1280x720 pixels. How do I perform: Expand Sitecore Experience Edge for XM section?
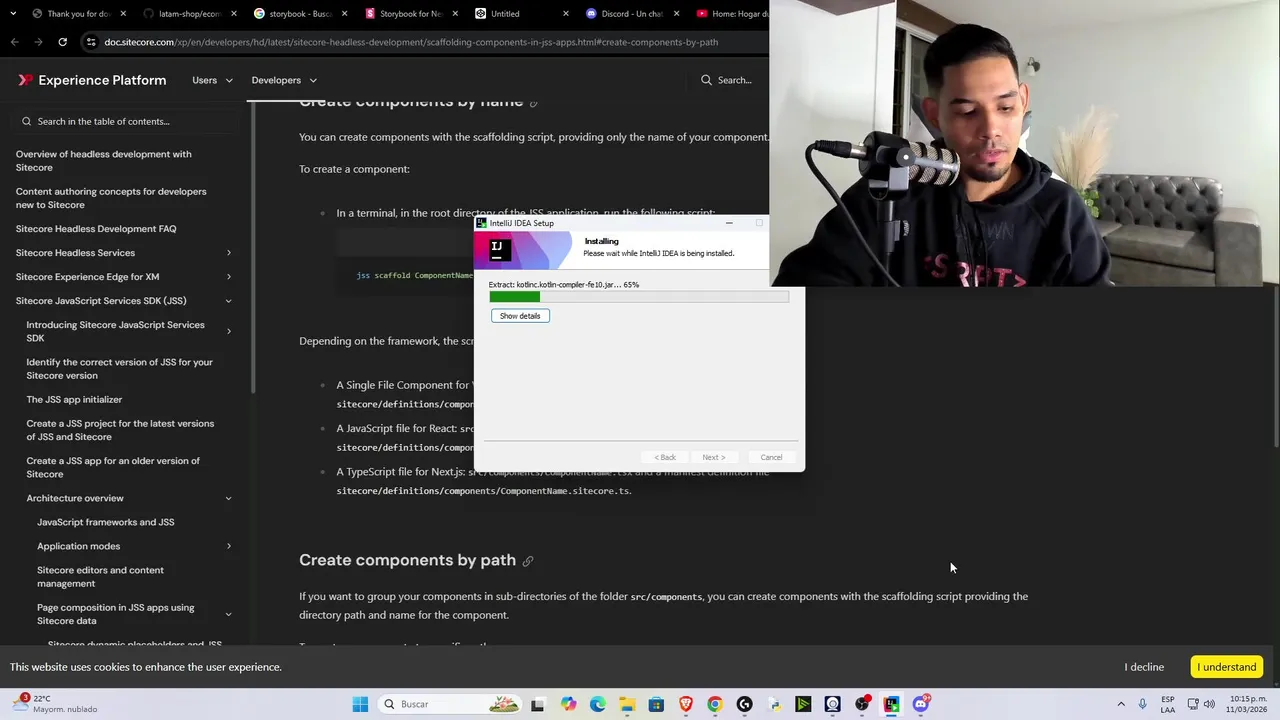tap(228, 277)
